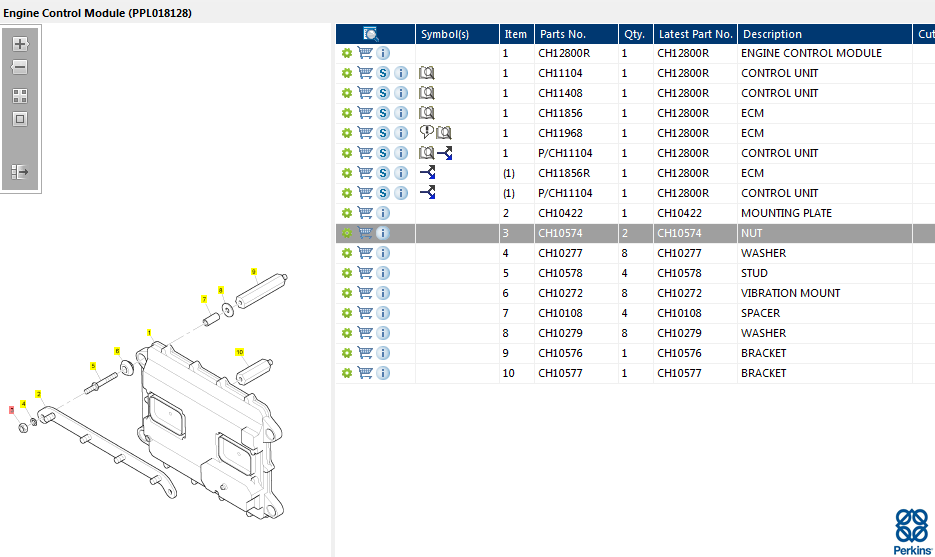This screenshot has width=935, height=557.
Task: Select yellow callout 2 on diagram
Action: tap(38, 394)
